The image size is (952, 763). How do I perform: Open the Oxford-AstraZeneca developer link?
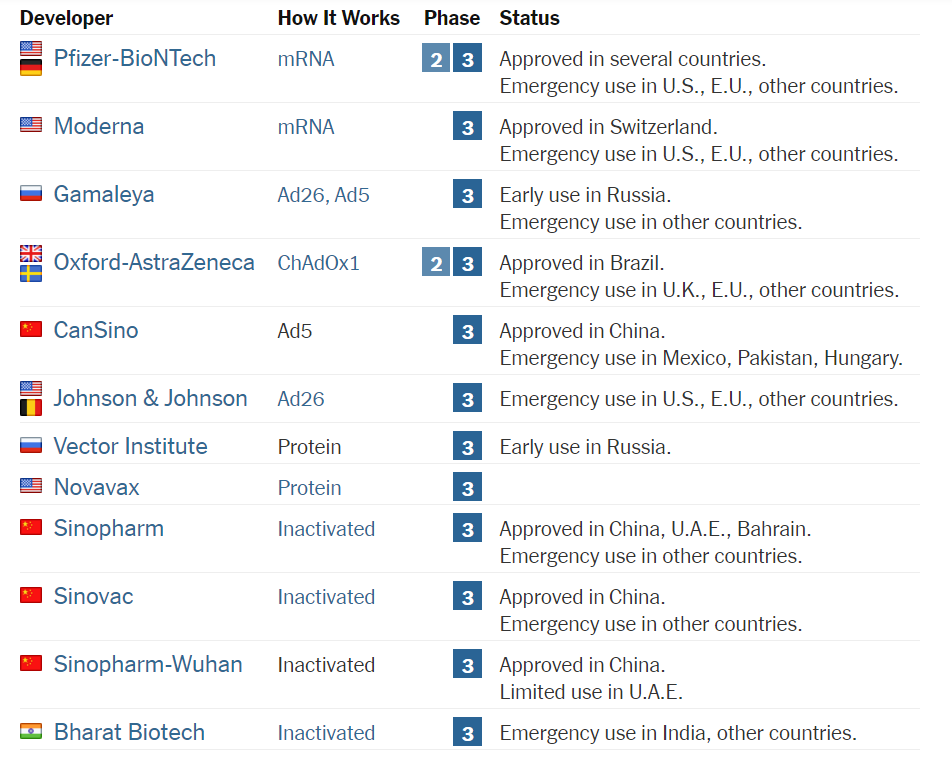pos(154,262)
